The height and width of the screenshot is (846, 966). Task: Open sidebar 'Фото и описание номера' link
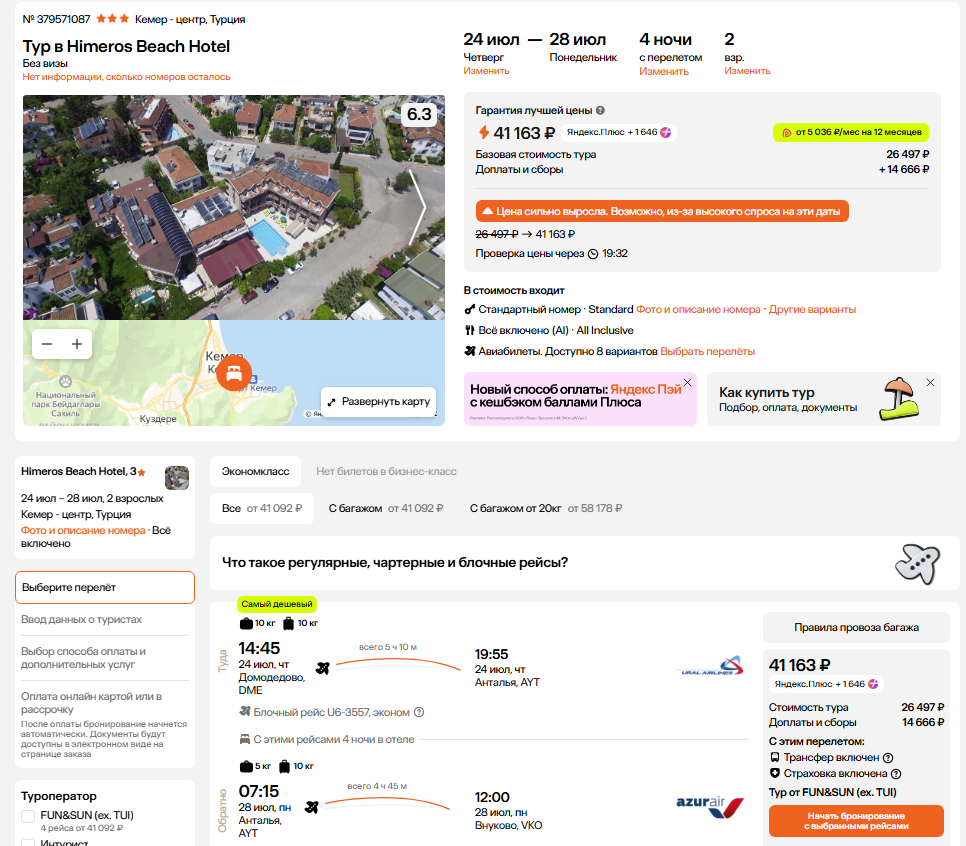(x=83, y=531)
